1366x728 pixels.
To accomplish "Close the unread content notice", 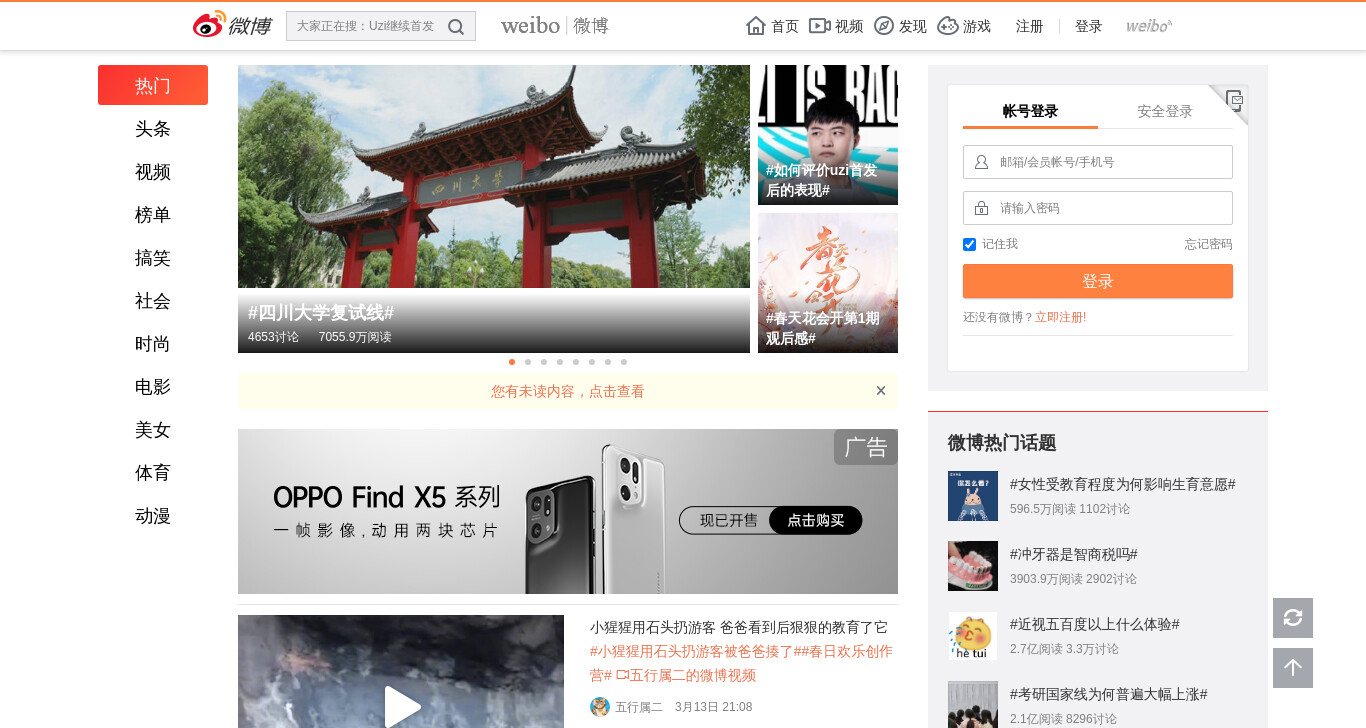I will 881,391.
